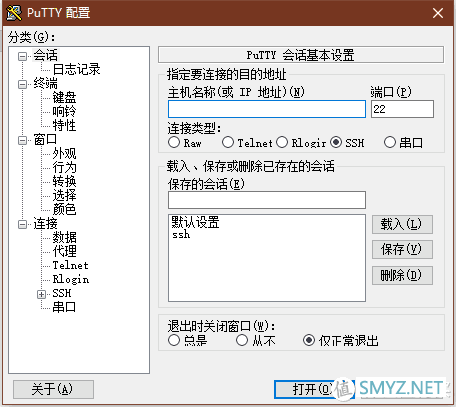
Task: Focus the port field showing 22
Action: (x=402, y=109)
